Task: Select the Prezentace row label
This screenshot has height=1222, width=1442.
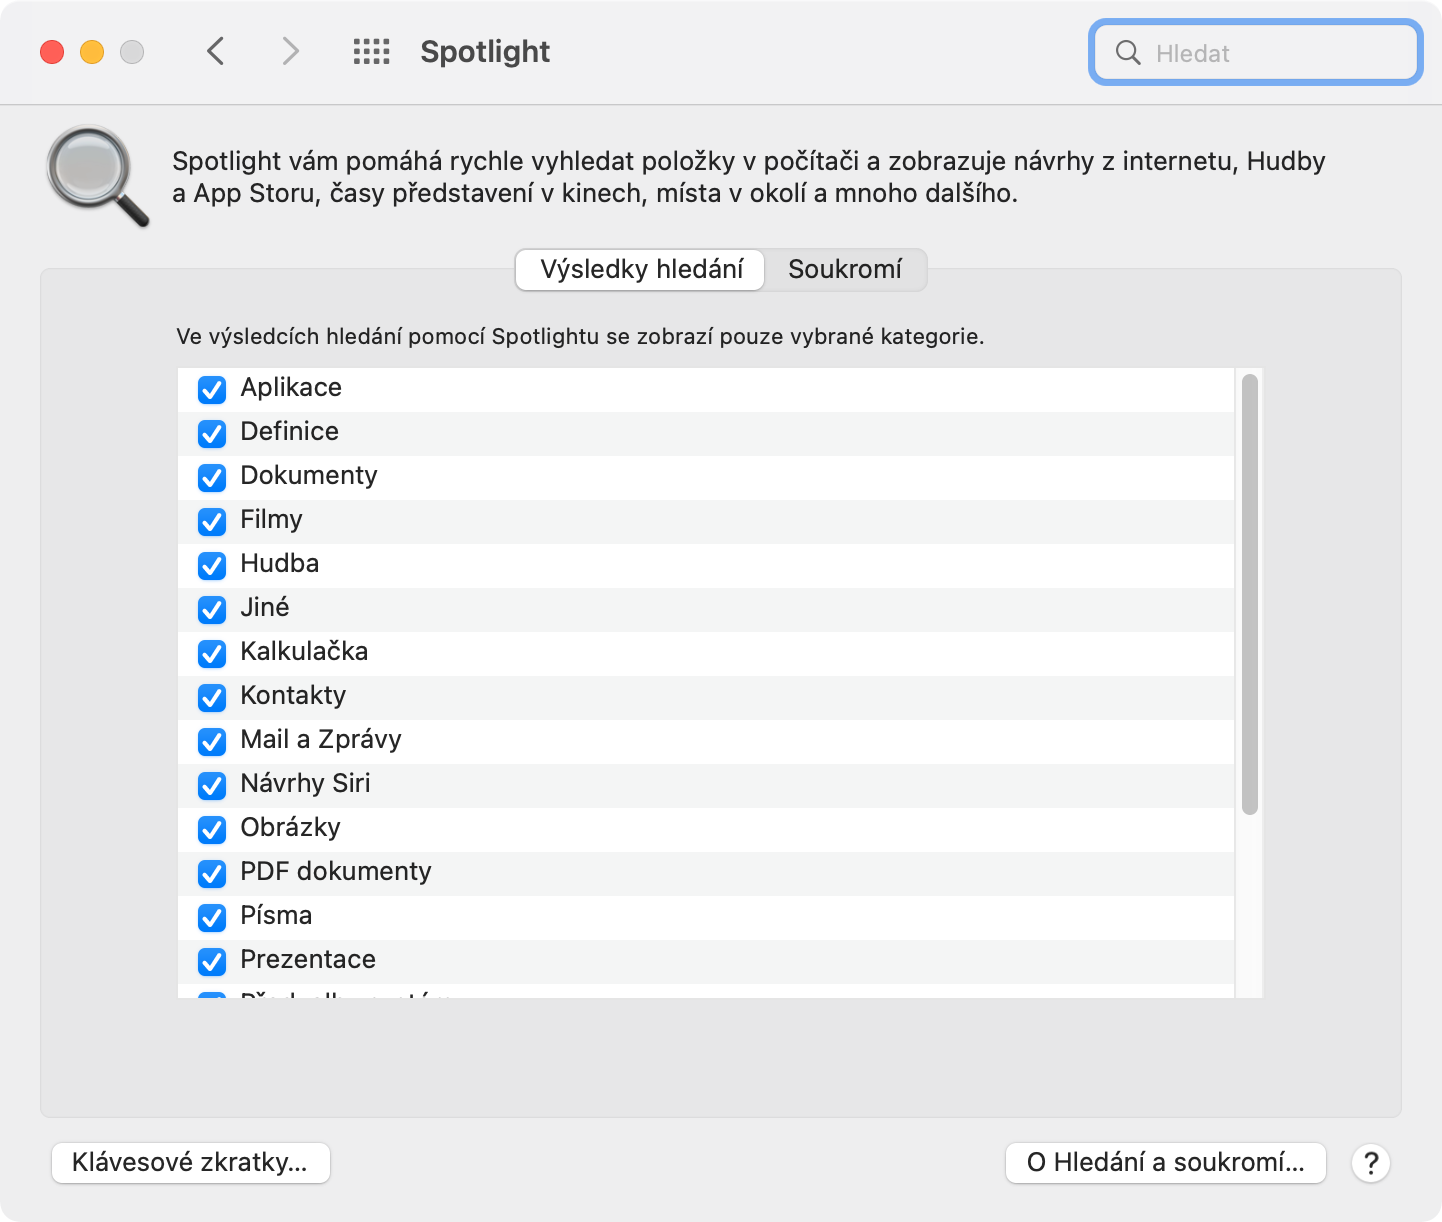Action: click(308, 960)
